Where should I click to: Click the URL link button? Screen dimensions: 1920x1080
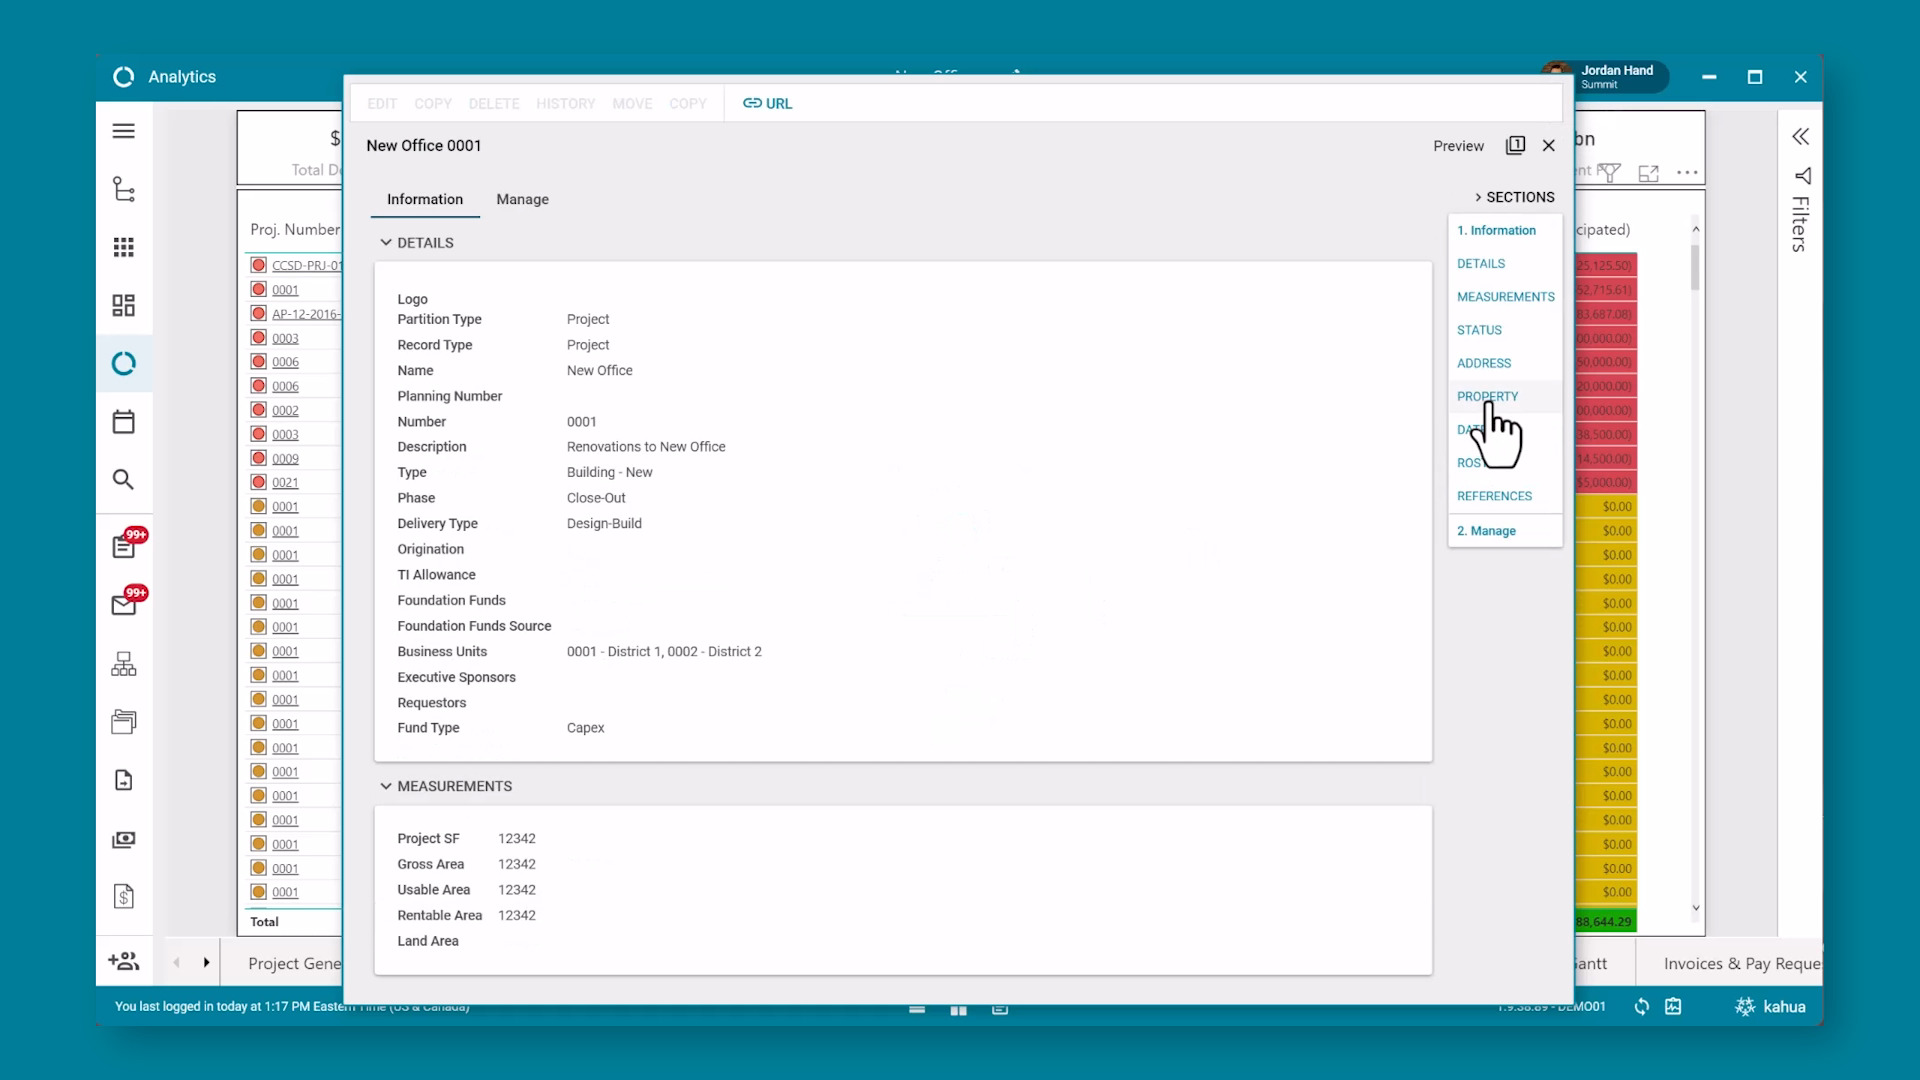pyautogui.click(x=767, y=103)
